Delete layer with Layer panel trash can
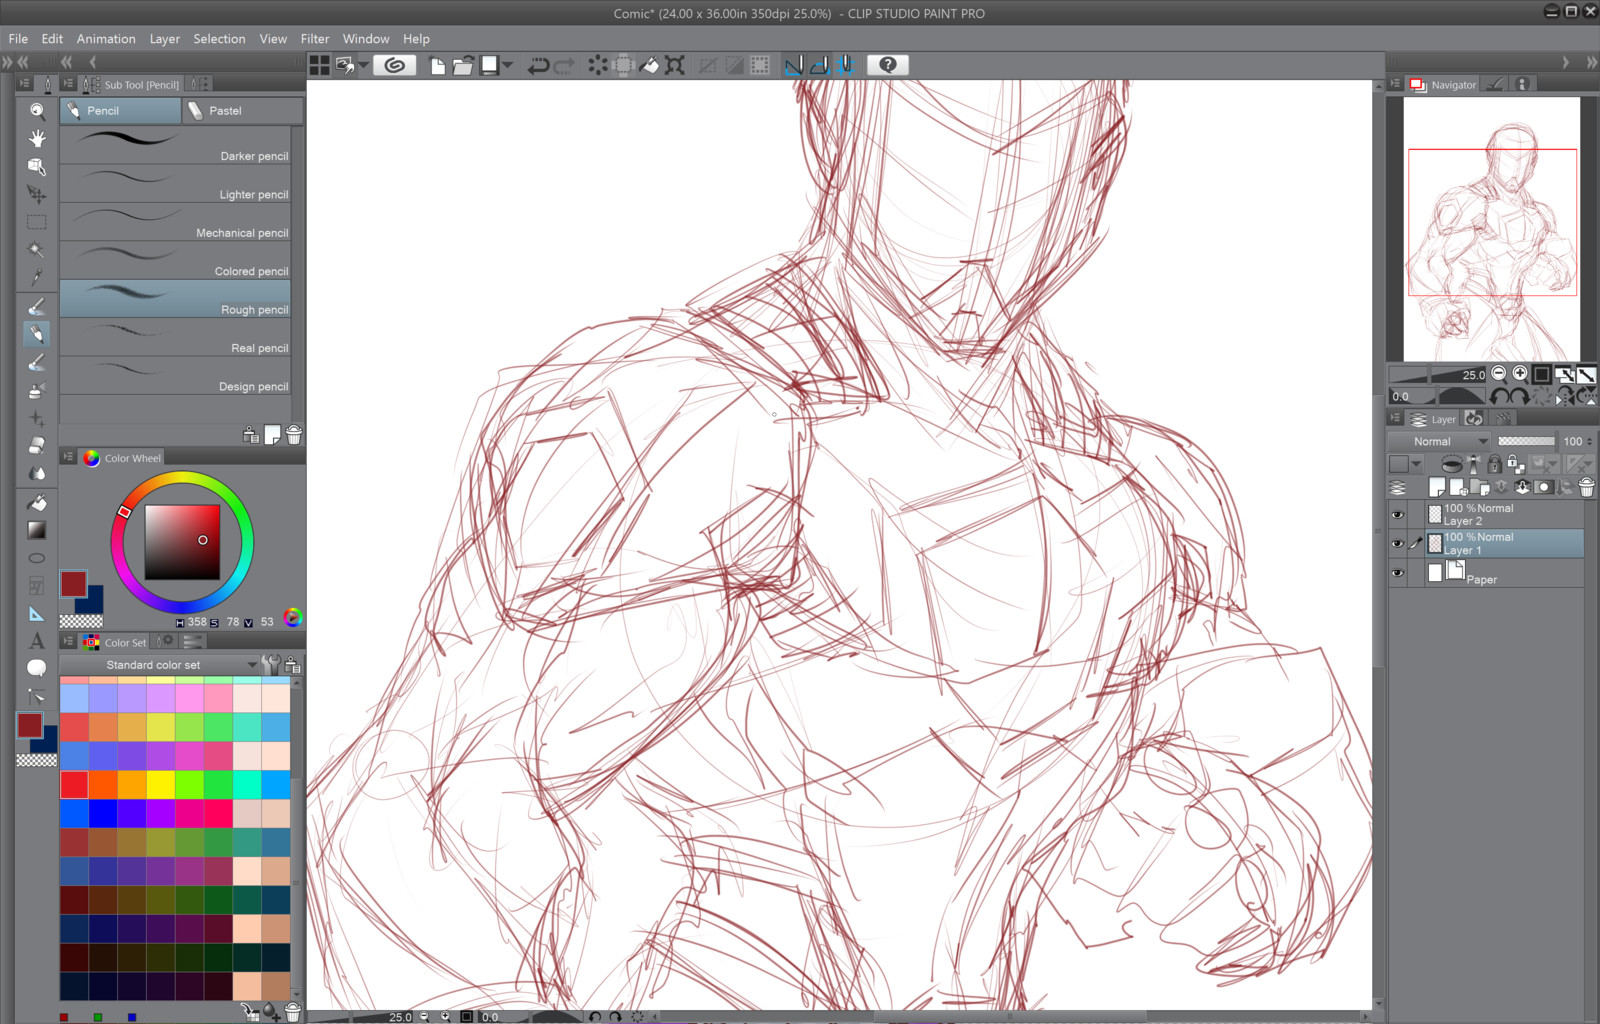 click(x=1586, y=487)
